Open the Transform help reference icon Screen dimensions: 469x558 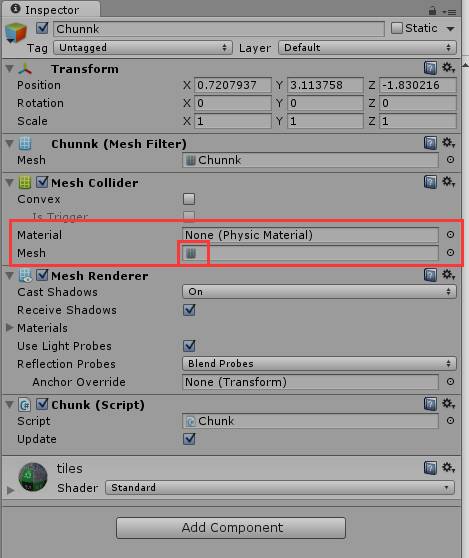pyautogui.click(x=430, y=68)
